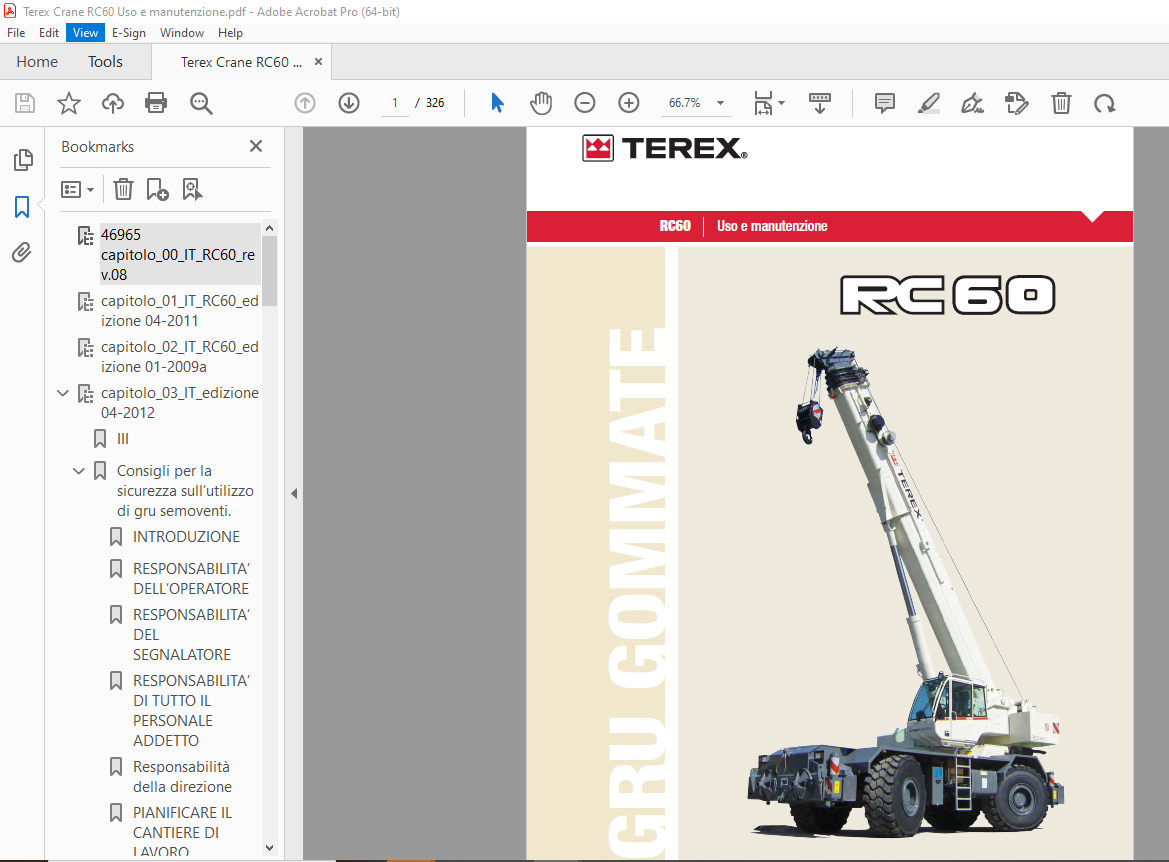
Task: Select the III bookmark
Action: [x=123, y=439]
